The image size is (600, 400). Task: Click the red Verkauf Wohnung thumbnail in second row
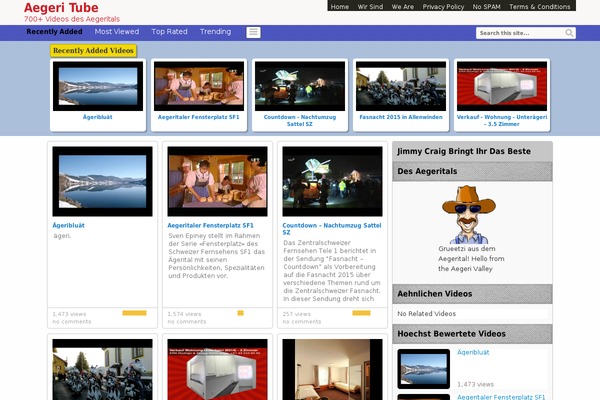pos(217,369)
